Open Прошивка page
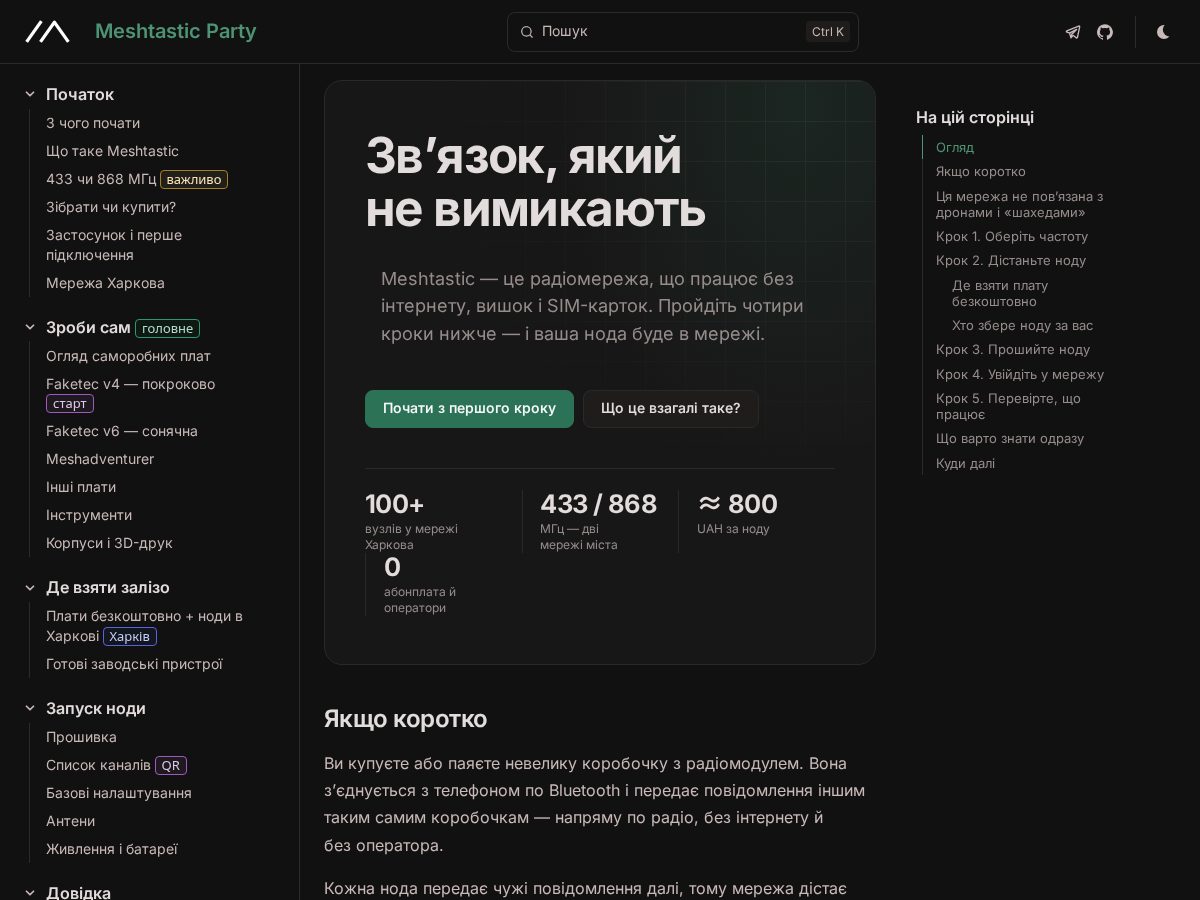Image resolution: width=1200 pixels, height=900 pixels. 81,737
